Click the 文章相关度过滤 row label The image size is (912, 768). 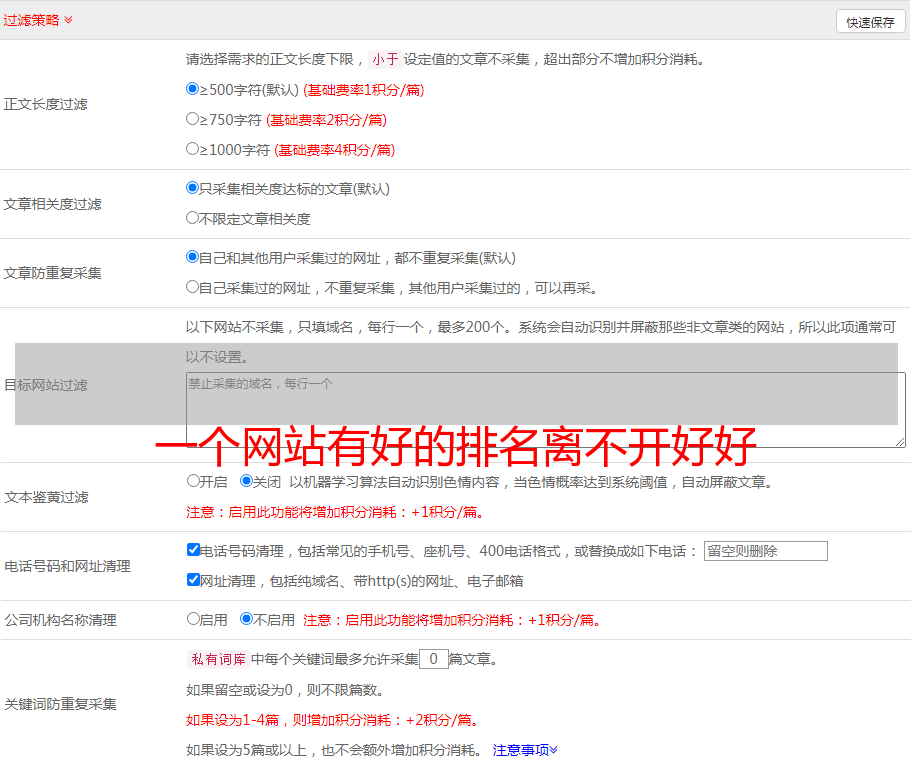52,204
